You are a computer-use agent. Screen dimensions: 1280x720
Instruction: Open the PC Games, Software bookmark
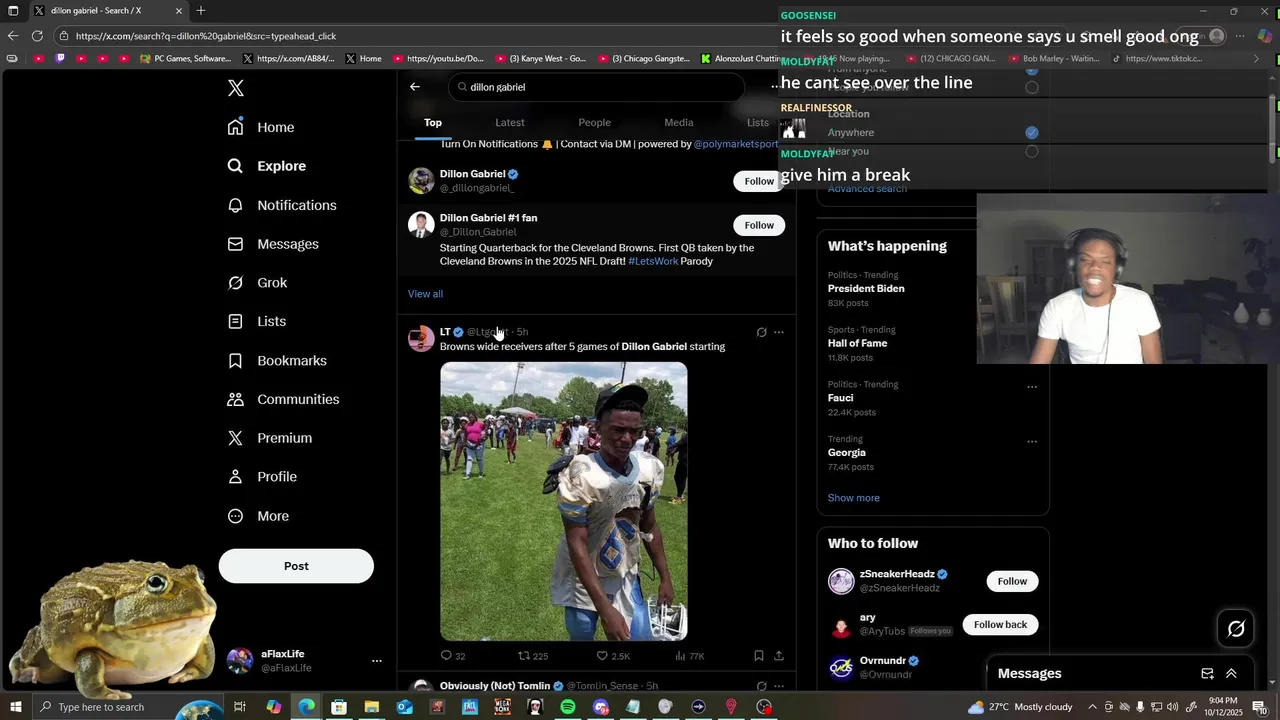tap(185, 59)
